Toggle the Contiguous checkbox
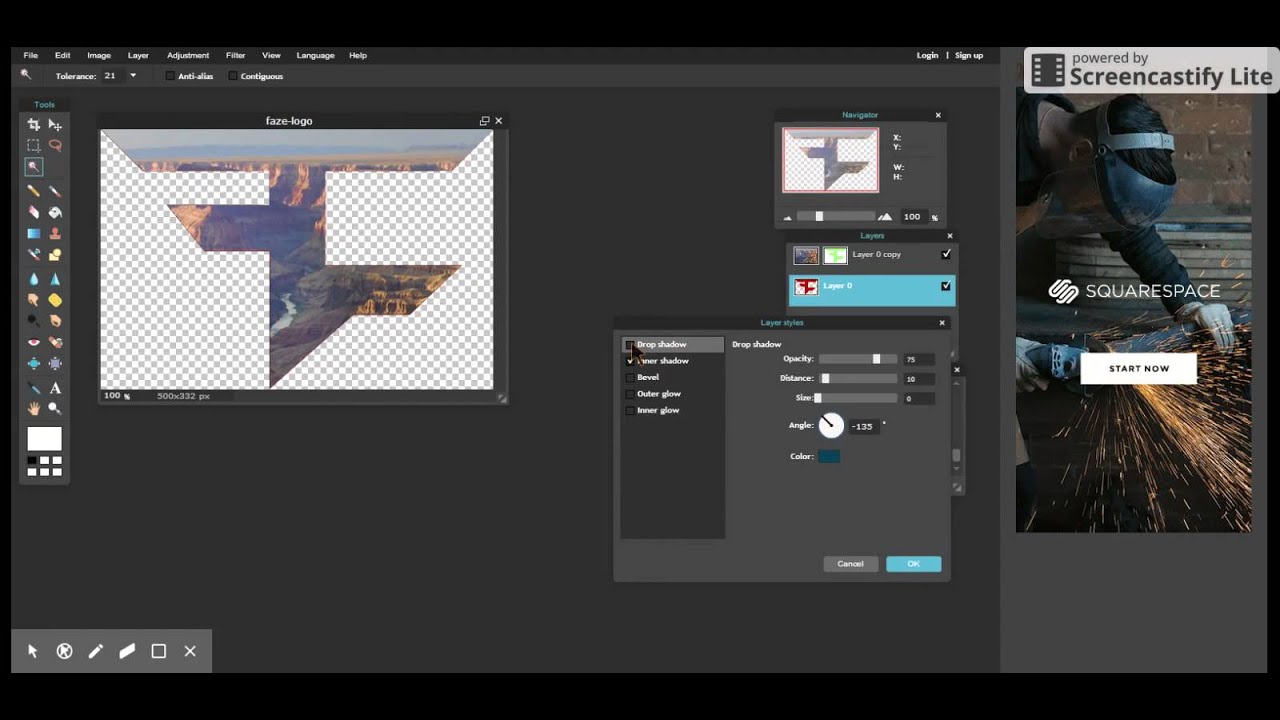The image size is (1280, 720). coord(233,76)
